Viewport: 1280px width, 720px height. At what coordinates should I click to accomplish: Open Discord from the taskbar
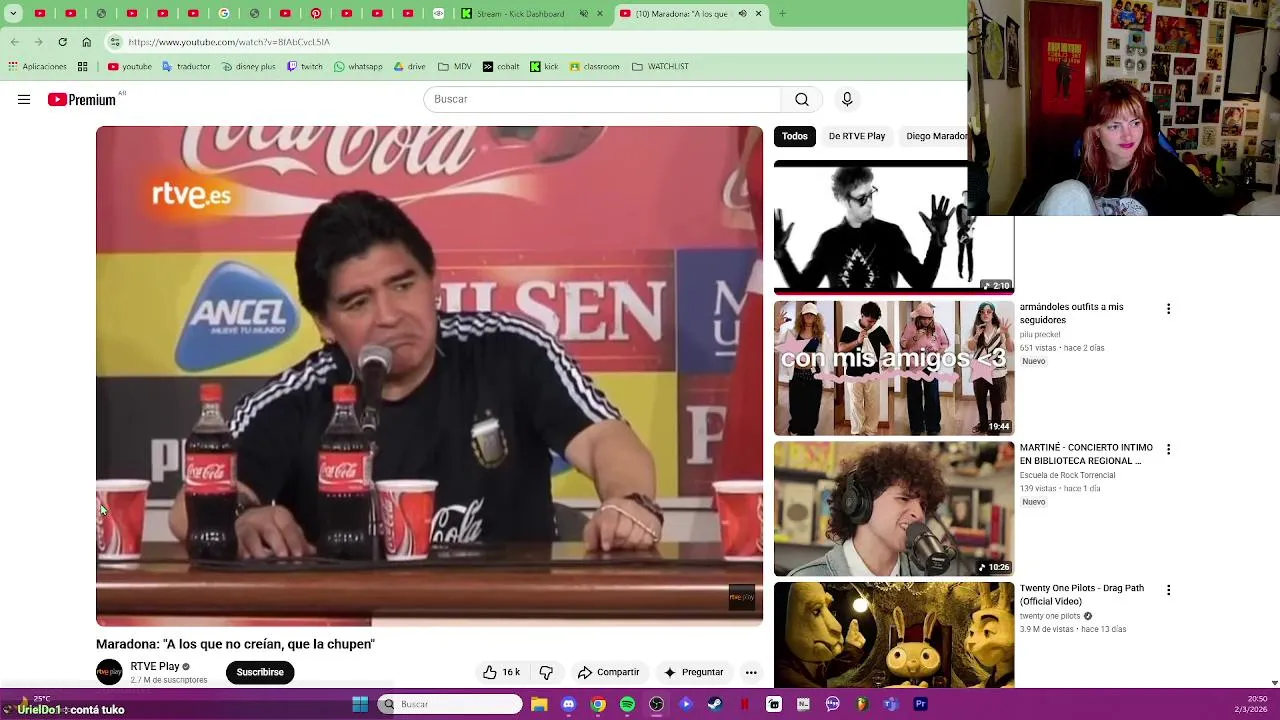[x=568, y=704]
